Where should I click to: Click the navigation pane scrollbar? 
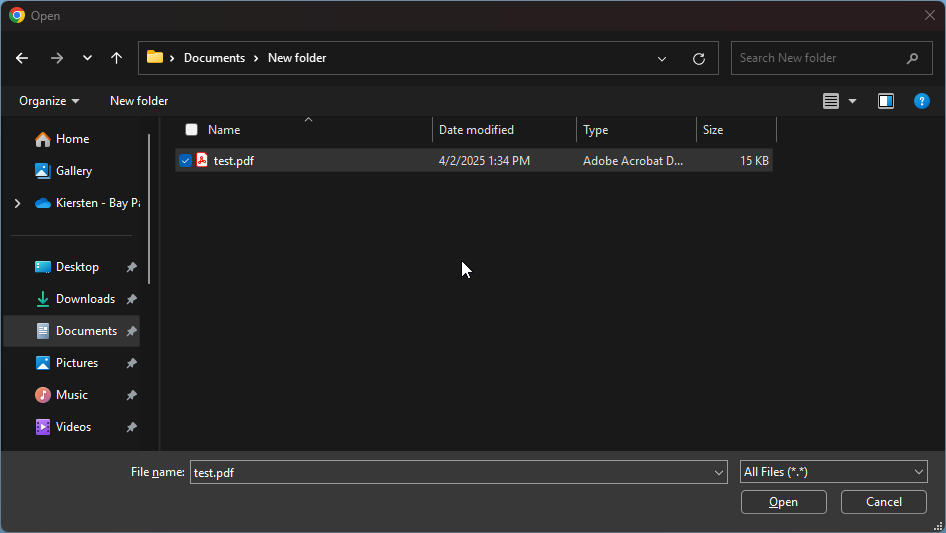click(x=149, y=209)
